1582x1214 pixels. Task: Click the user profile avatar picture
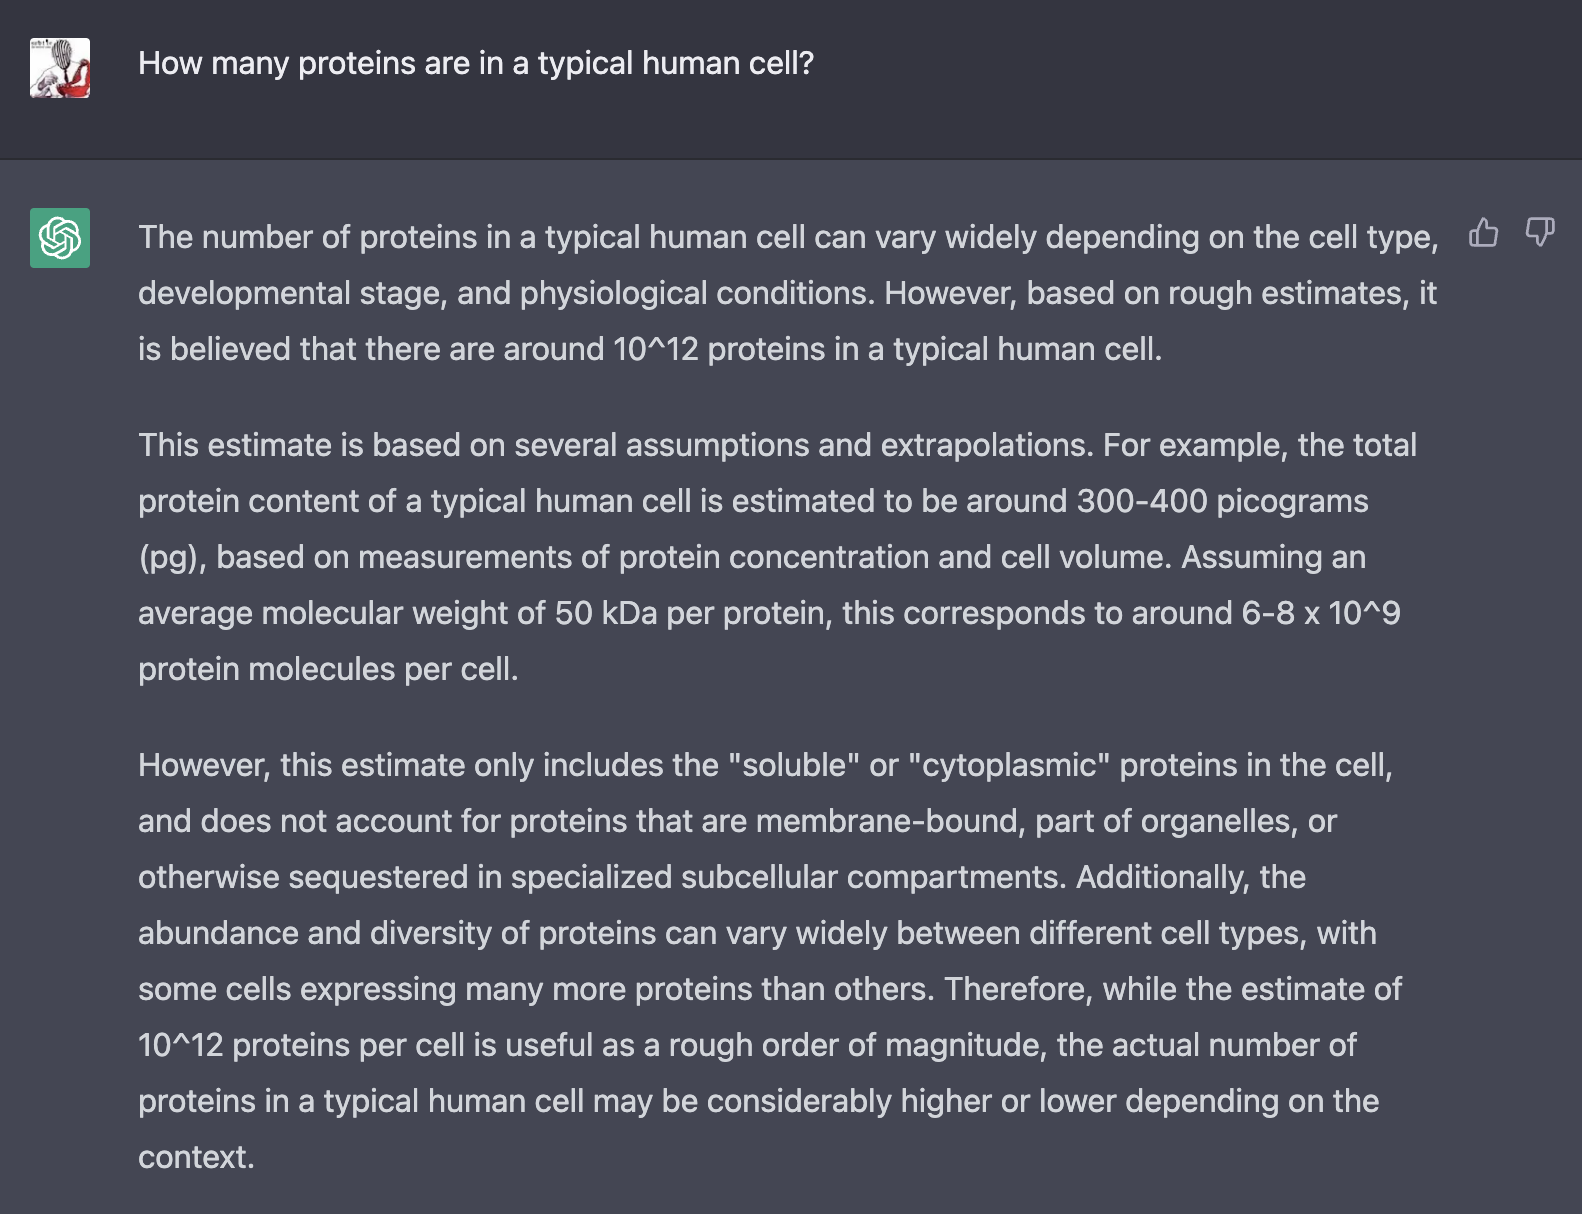coord(60,68)
